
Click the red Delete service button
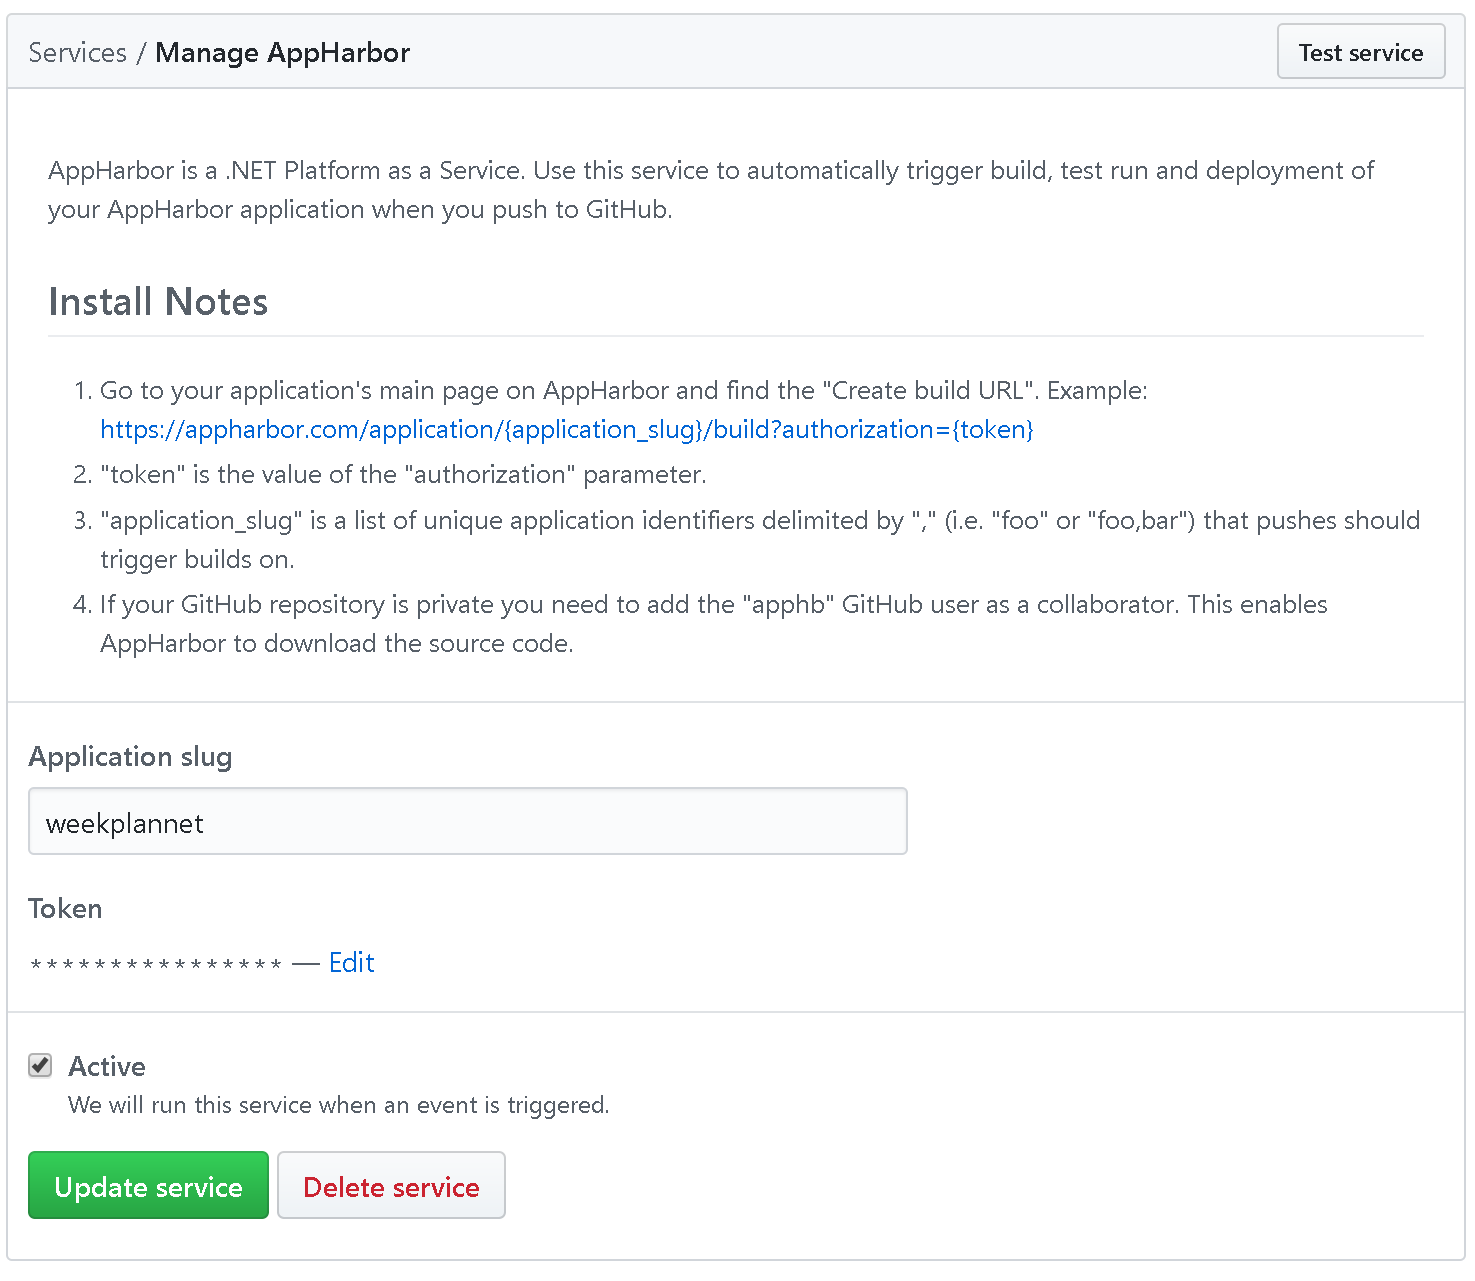point(391,1186)
